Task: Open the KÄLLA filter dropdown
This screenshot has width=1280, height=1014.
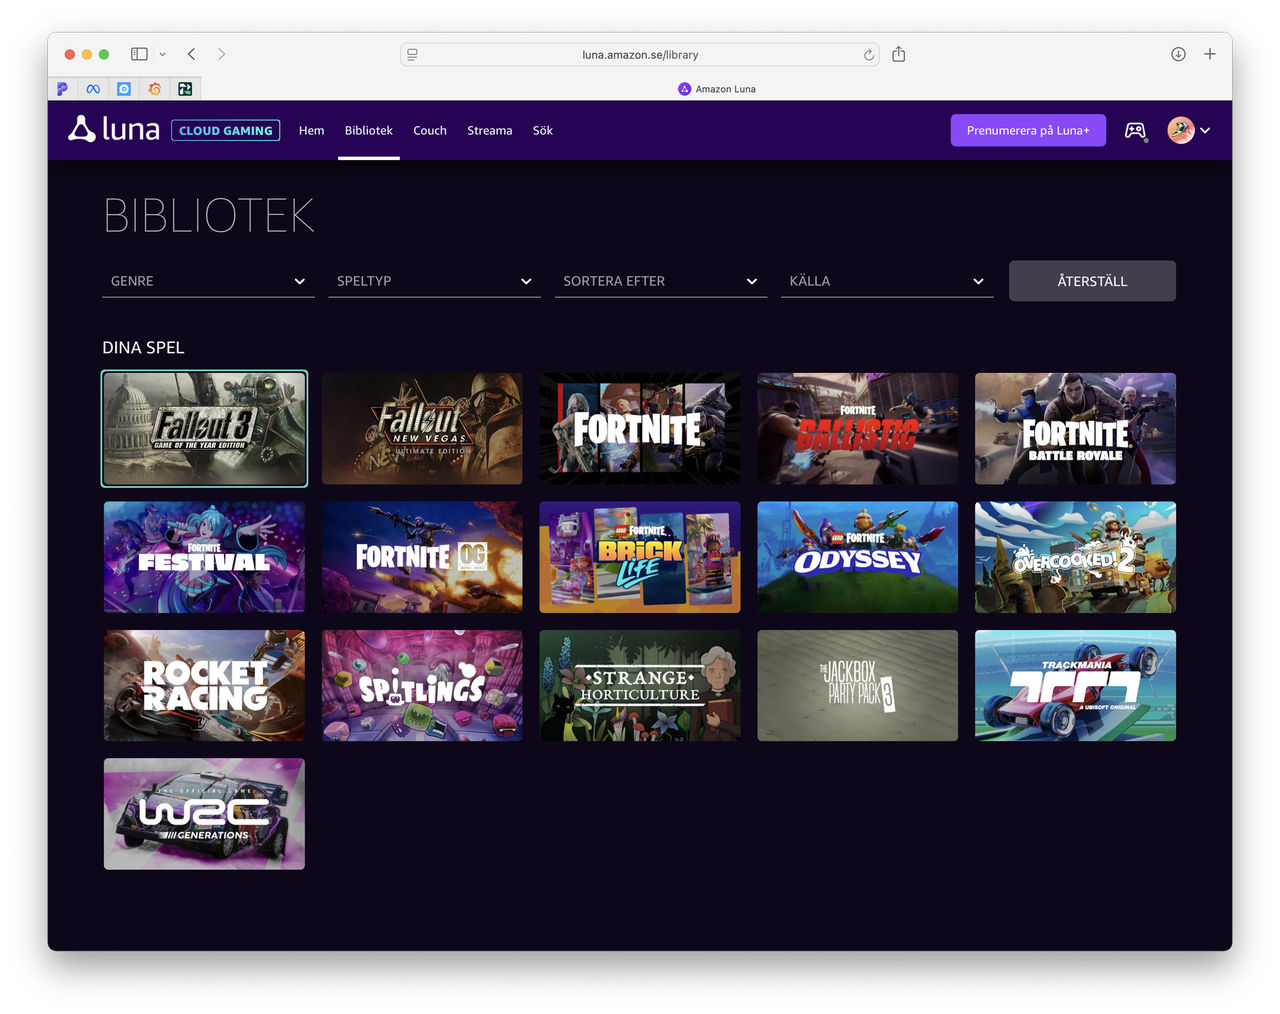Action: 886,281
